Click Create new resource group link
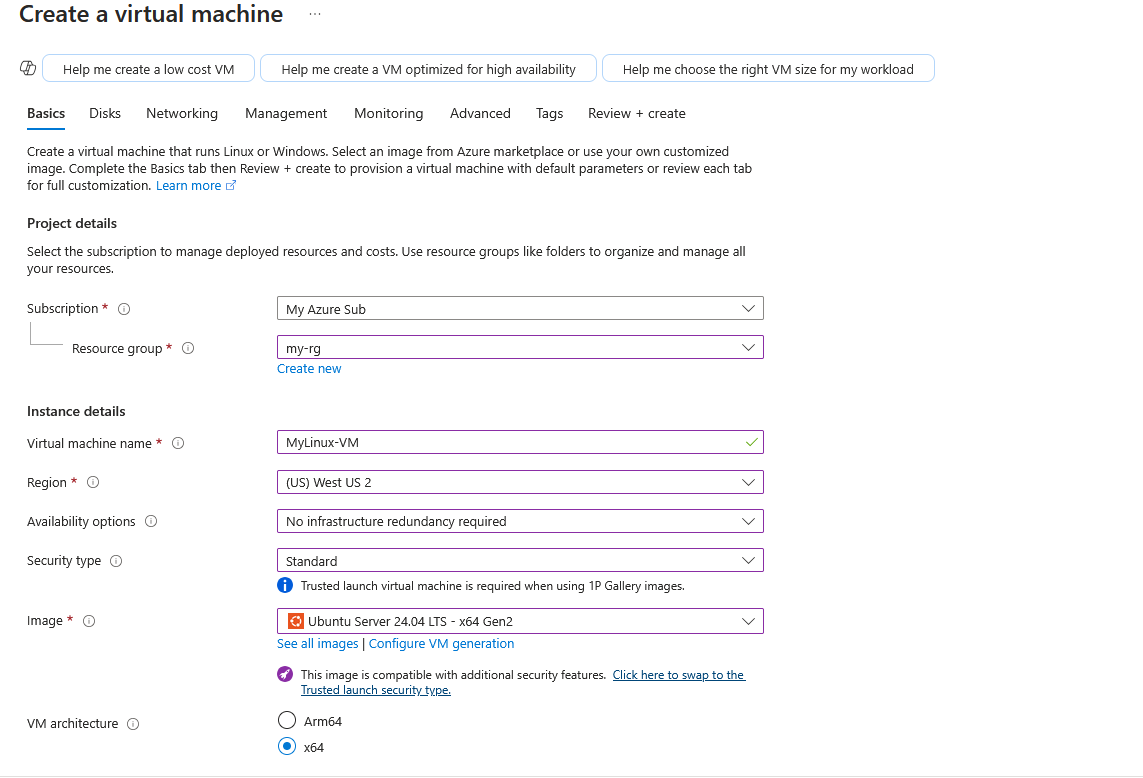 pyautogui.click(x=309, y=369)
